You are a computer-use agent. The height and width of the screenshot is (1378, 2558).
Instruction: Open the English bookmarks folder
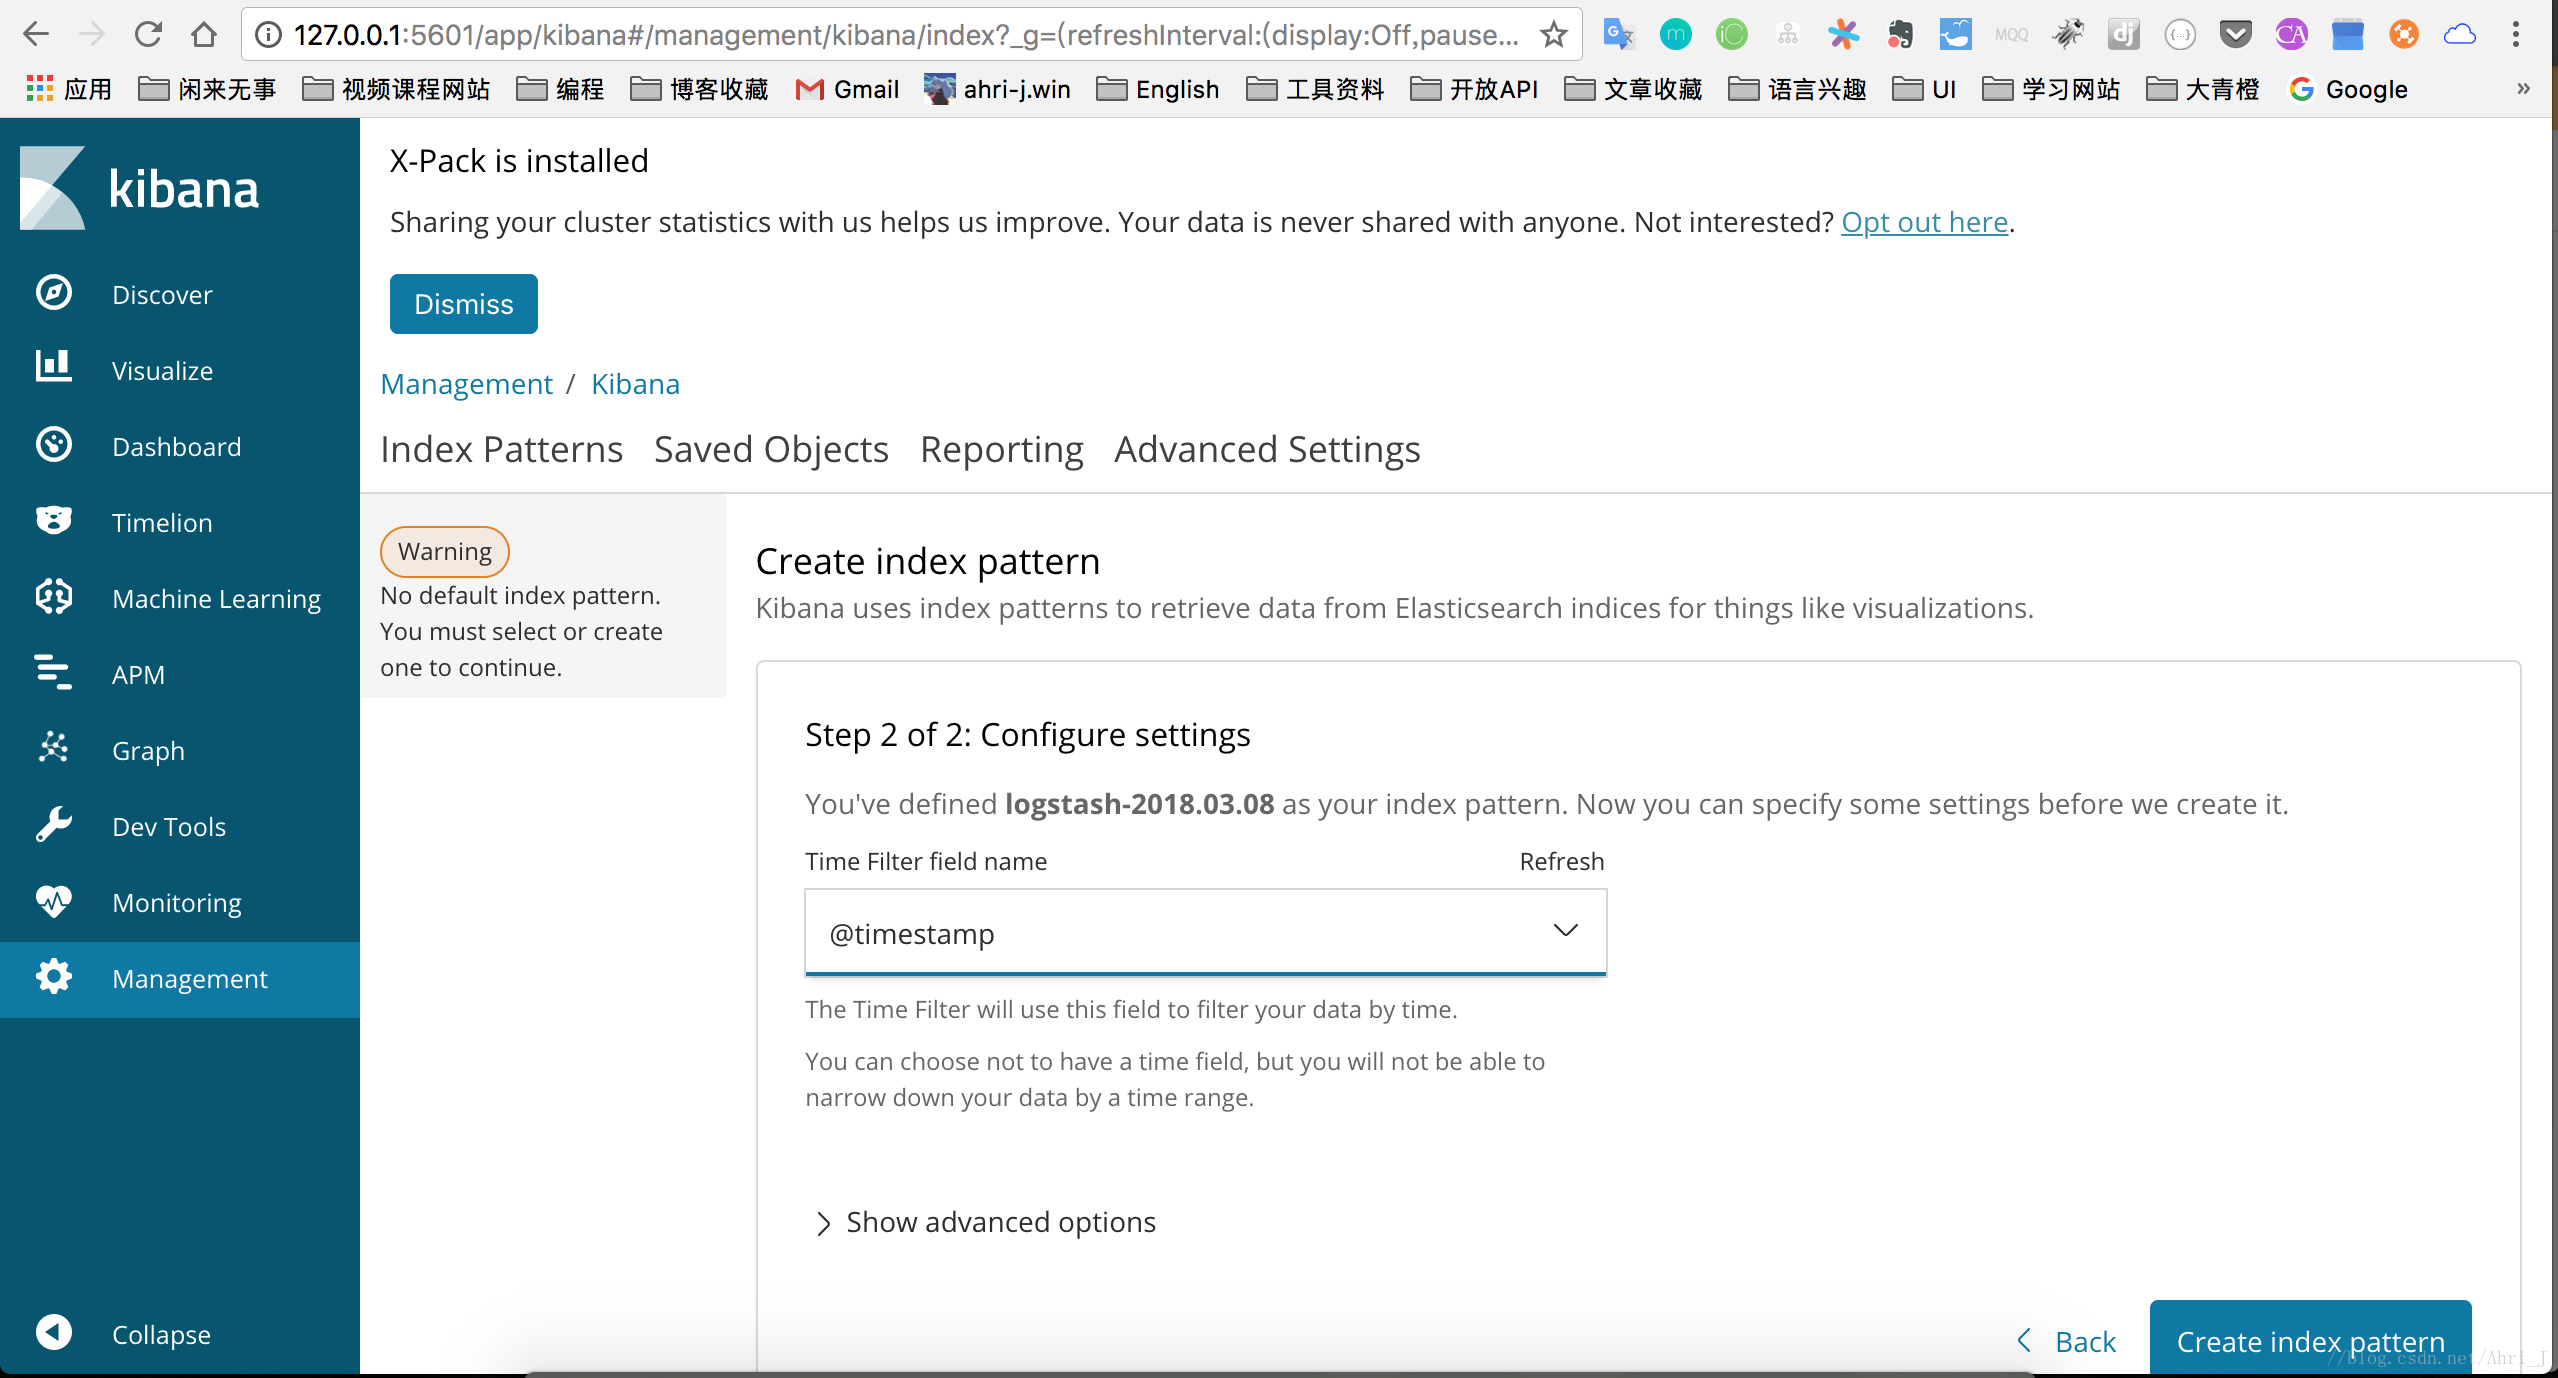[1158, 89]
